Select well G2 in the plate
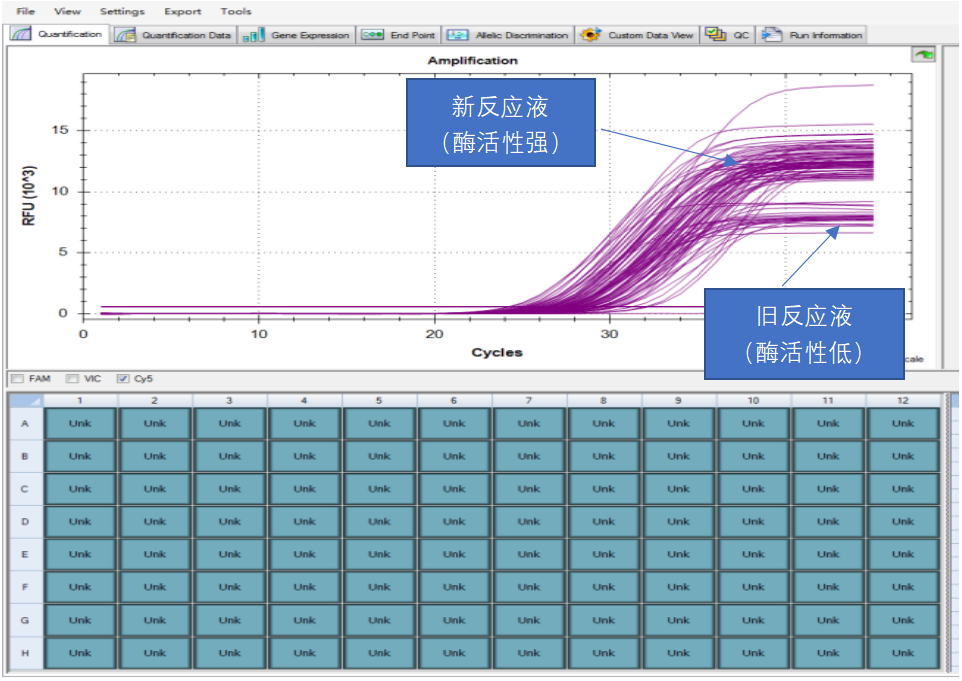Screen dimensions: 962x681 coord(155,620)
